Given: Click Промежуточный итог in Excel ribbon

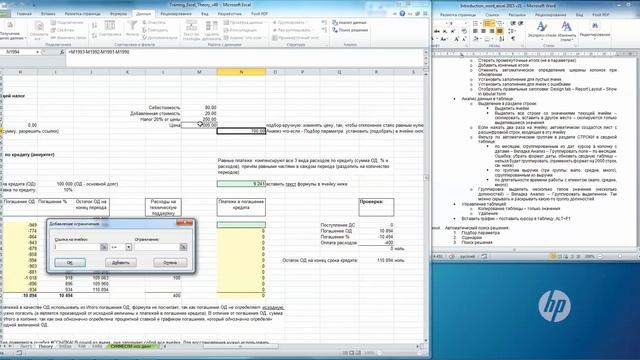Looking at the screenshot, I should tap(296, 38).
